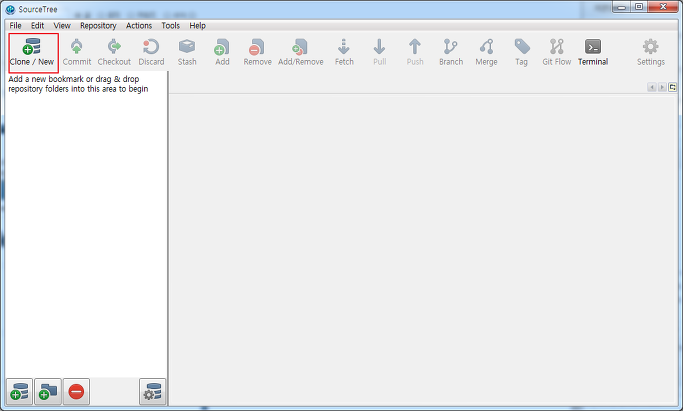This screenshot has width=683, height=411.
Task: Click the Push toolbar icon
Action: point(415,47)
